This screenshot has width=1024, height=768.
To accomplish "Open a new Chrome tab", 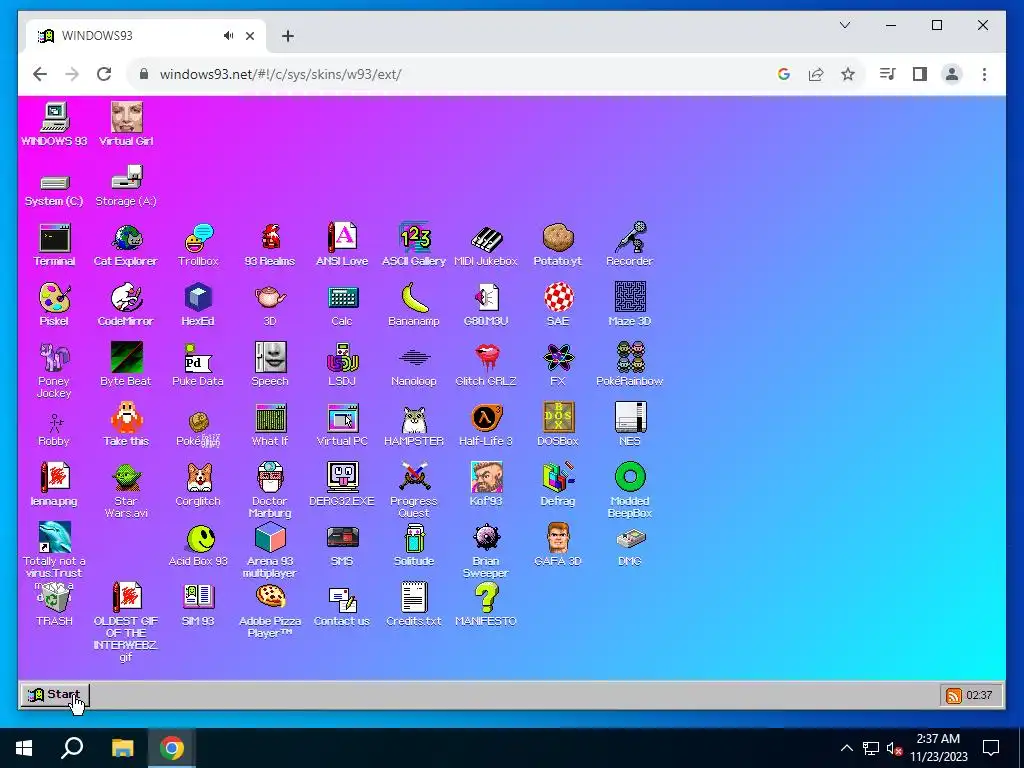I will [287, 36].
